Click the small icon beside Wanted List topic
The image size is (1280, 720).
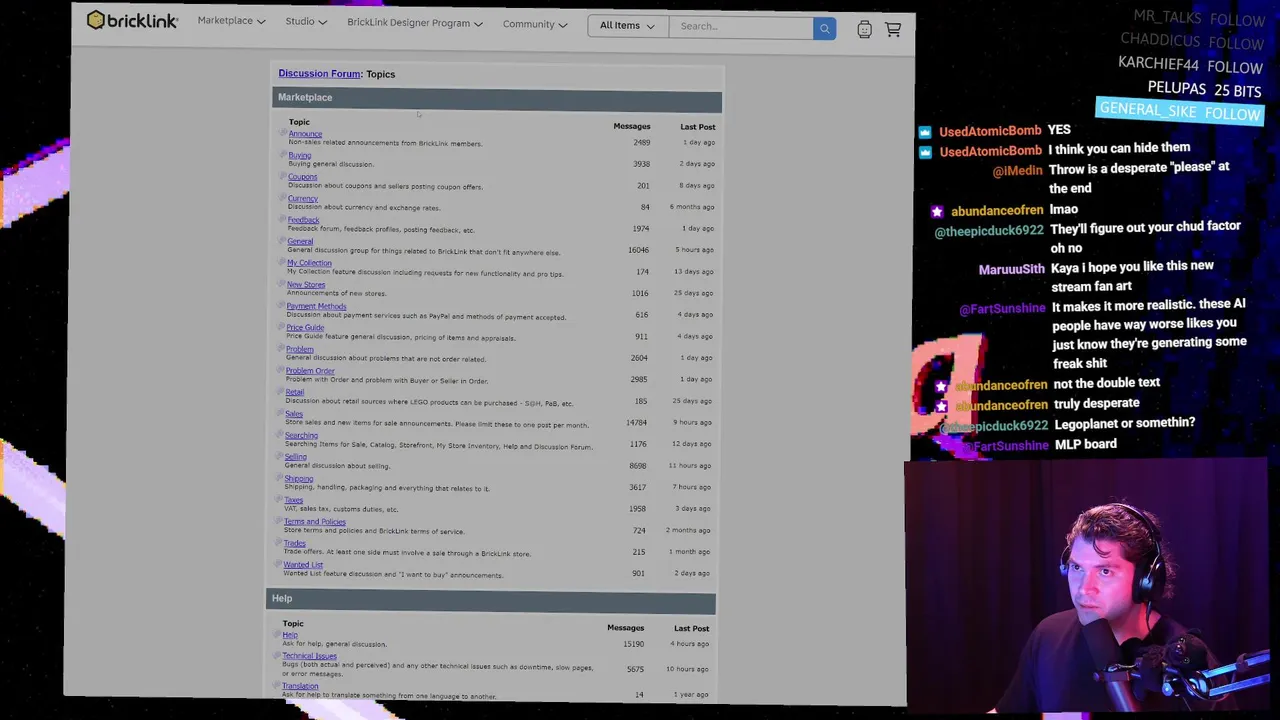pyautogui.click(x=278, y=564)
